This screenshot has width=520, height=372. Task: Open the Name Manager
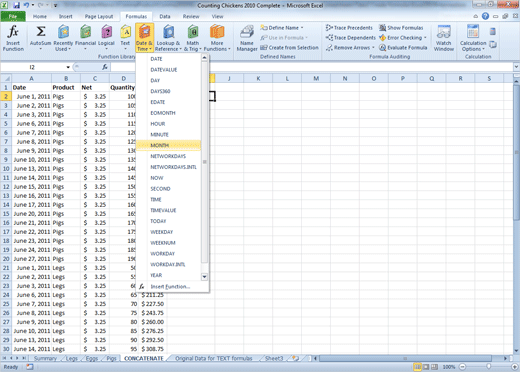(x=247, y=38)
